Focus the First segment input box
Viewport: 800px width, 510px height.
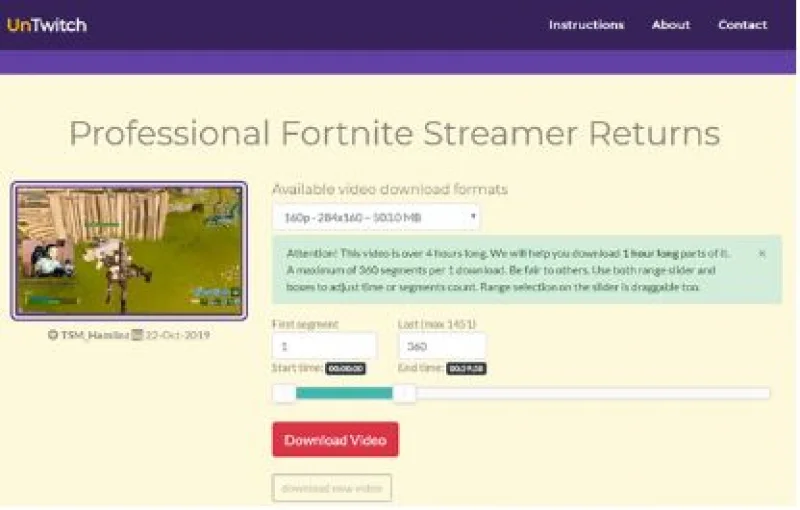pyautogui.click(x=324, y=346)
